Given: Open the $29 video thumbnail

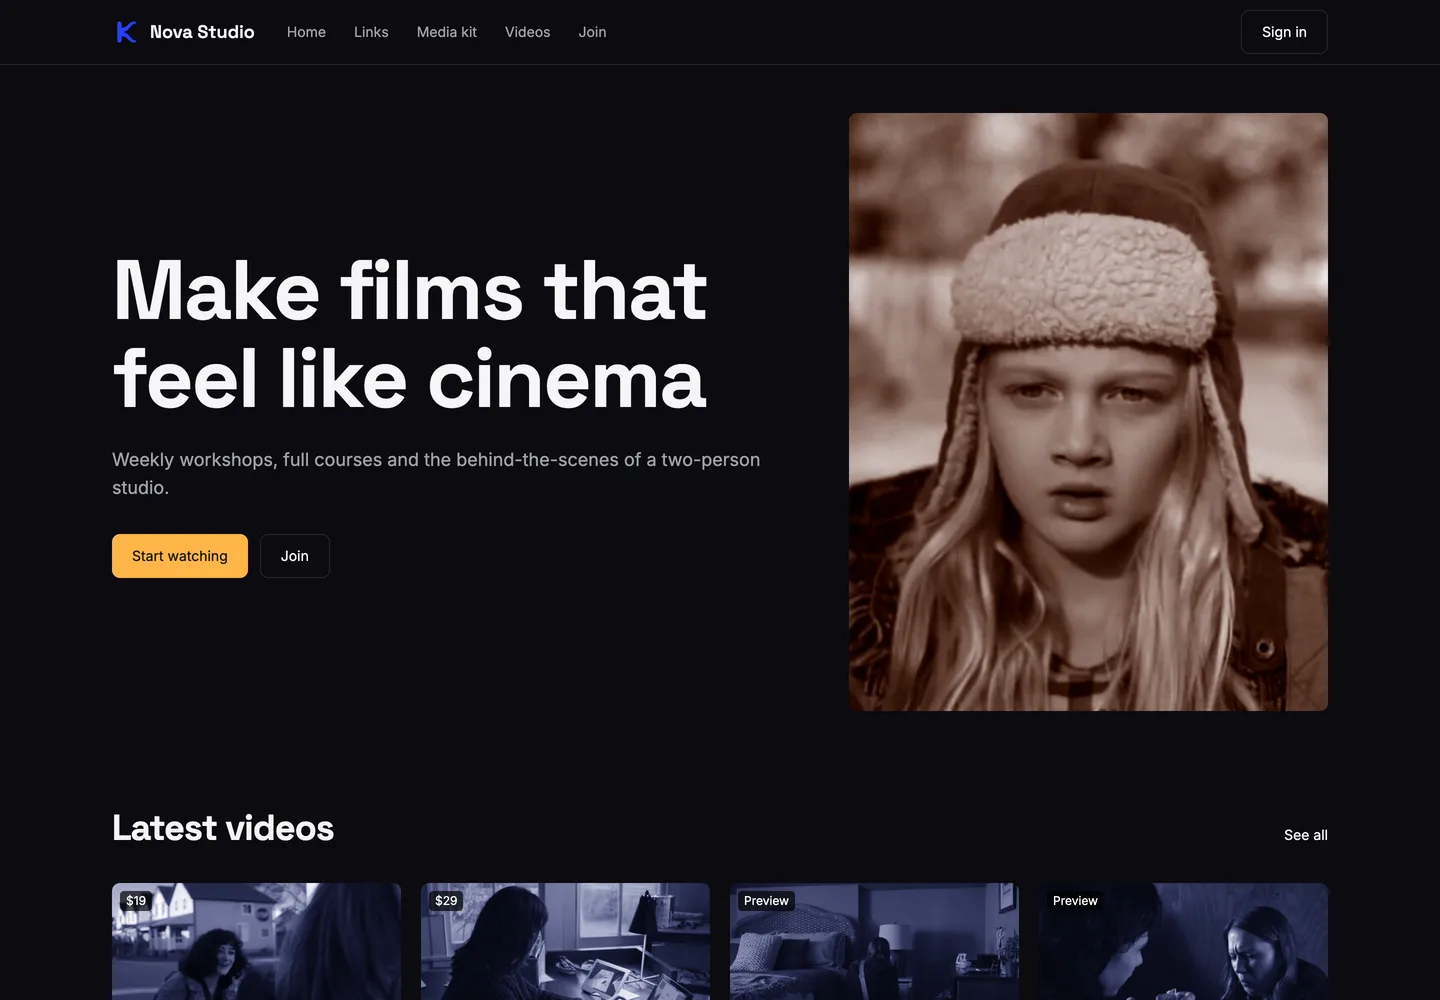Looking at the screenshot, I should point(565,941).
